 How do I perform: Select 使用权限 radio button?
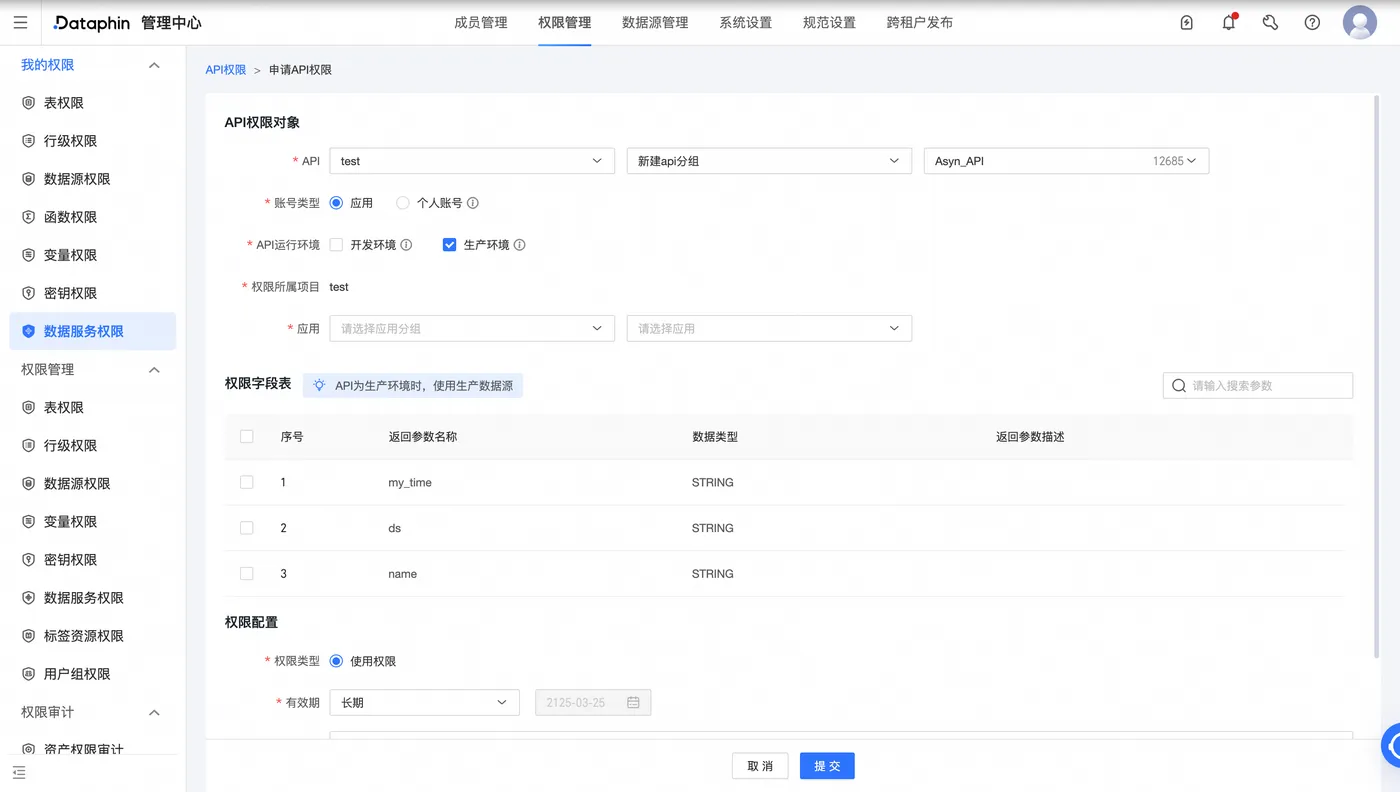pyautogui.click(x=336, y=661)
